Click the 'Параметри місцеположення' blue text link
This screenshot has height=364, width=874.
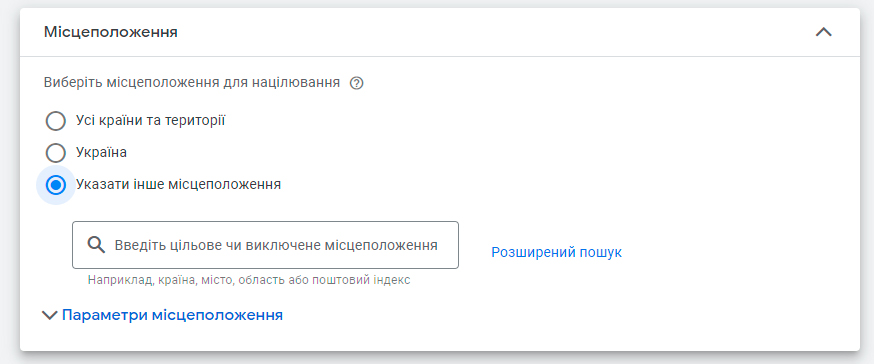click(172, 315)
